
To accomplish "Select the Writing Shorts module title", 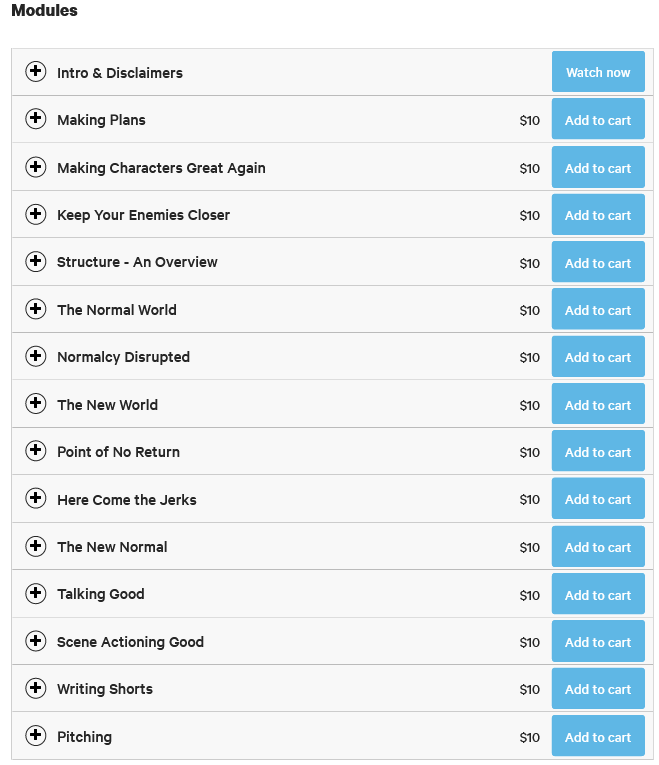I will (105, 689).
